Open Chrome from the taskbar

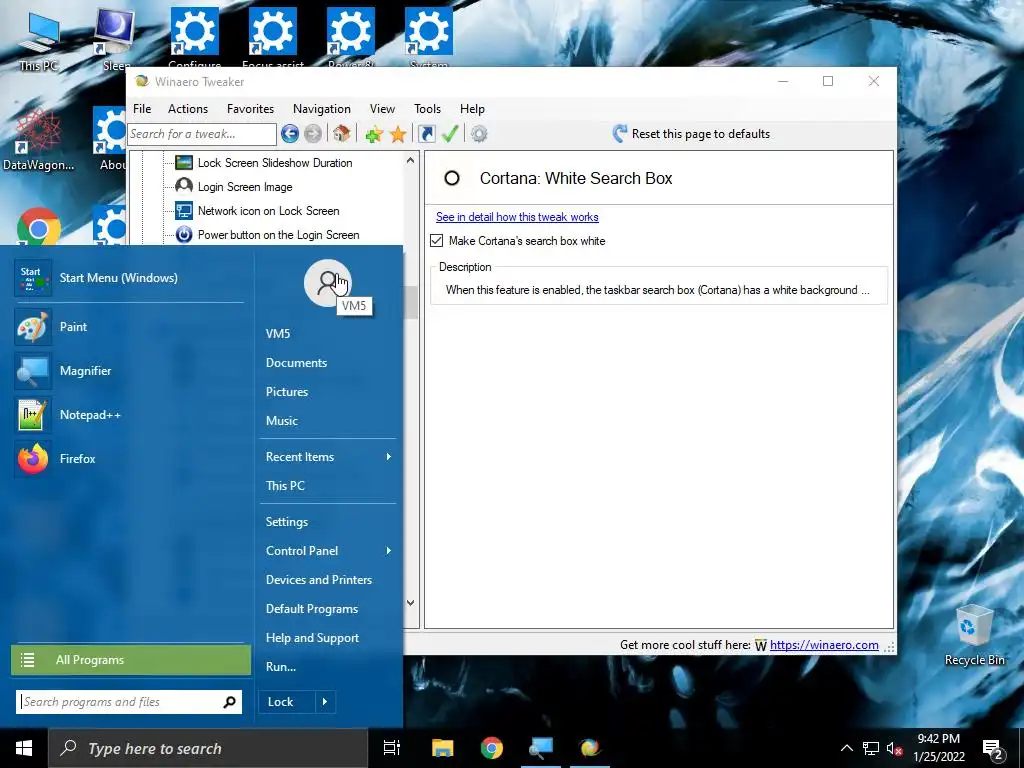492,748
